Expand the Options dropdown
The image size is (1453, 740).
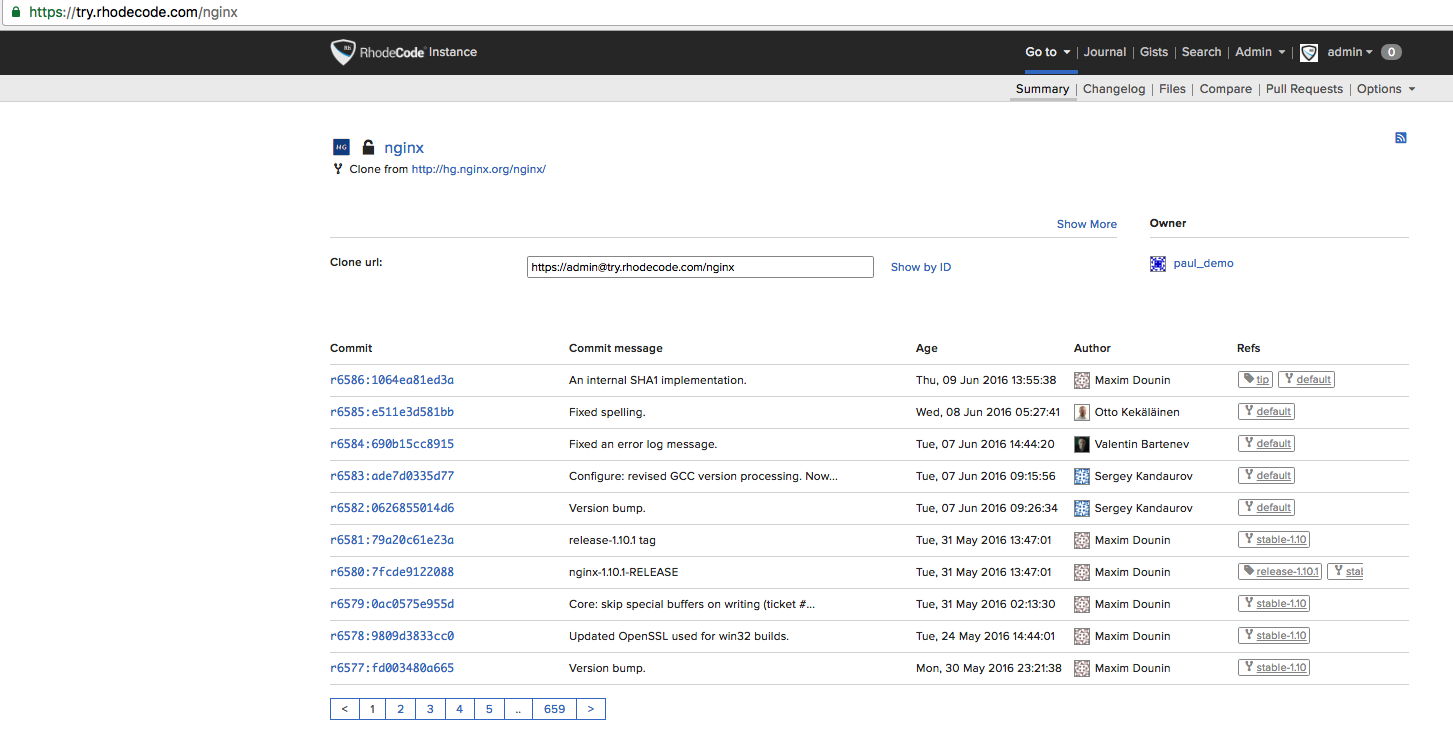coord(1386,89)
